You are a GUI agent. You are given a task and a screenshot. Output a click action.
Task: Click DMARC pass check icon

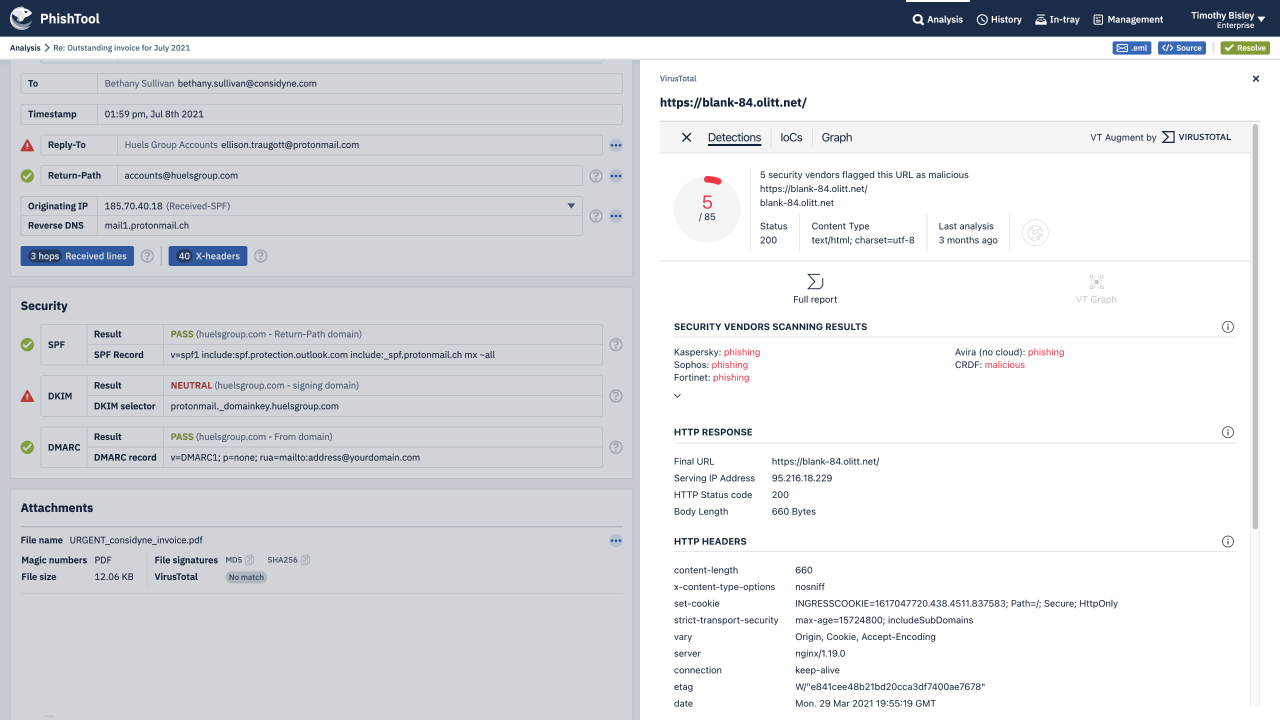pos(28,447)
